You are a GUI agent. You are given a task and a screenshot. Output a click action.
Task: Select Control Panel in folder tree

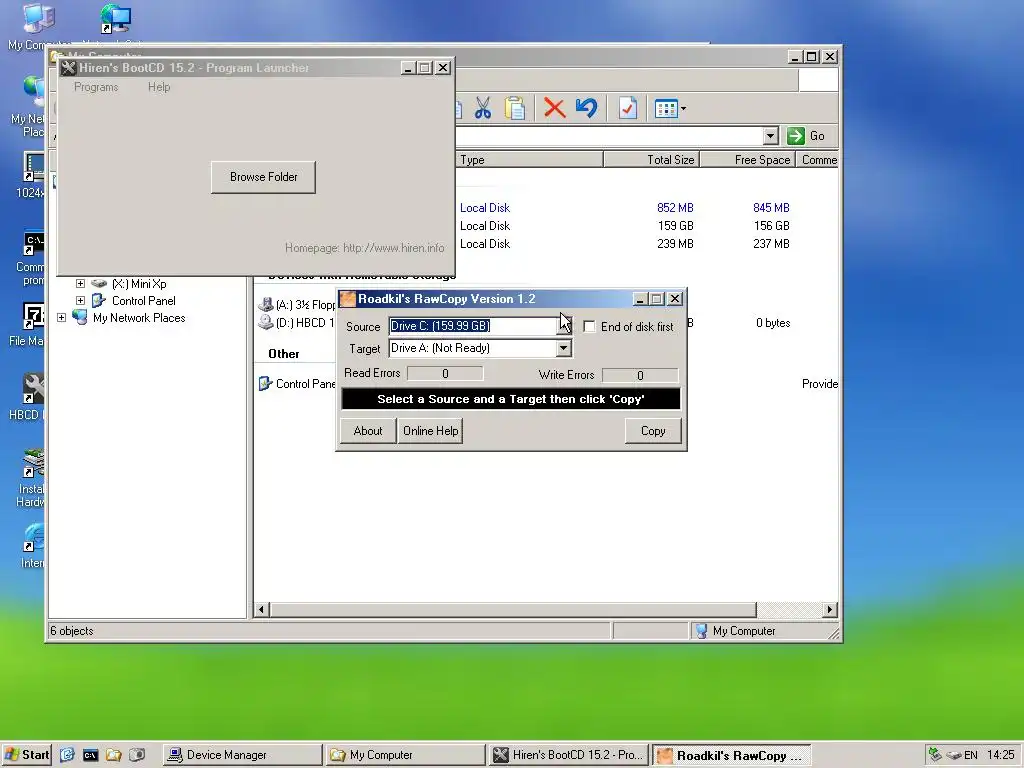(144, 300)
